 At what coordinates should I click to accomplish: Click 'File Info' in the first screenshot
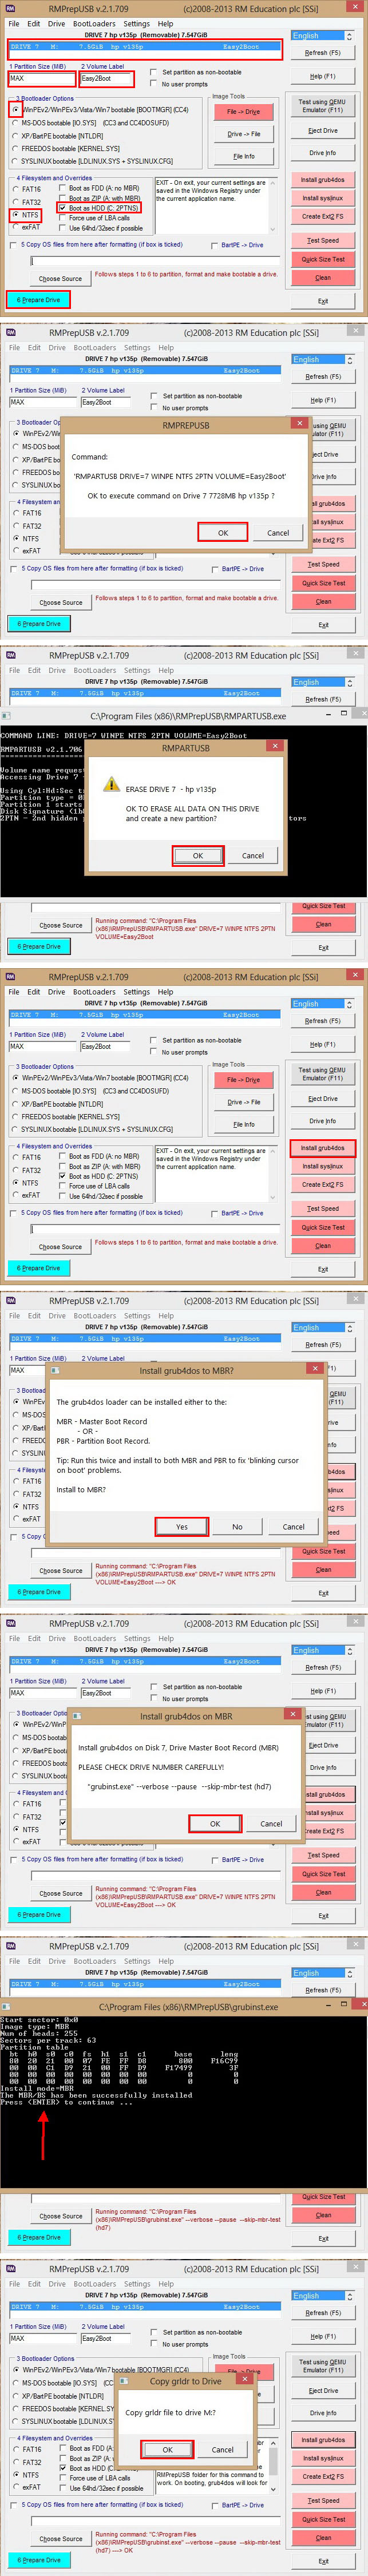[x=243, y=156]
